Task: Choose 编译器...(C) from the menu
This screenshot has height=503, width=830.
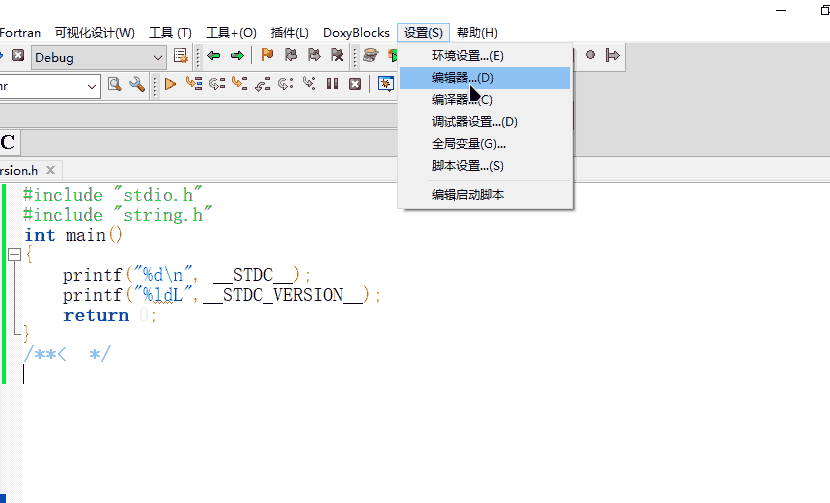Action: point(485,100)
